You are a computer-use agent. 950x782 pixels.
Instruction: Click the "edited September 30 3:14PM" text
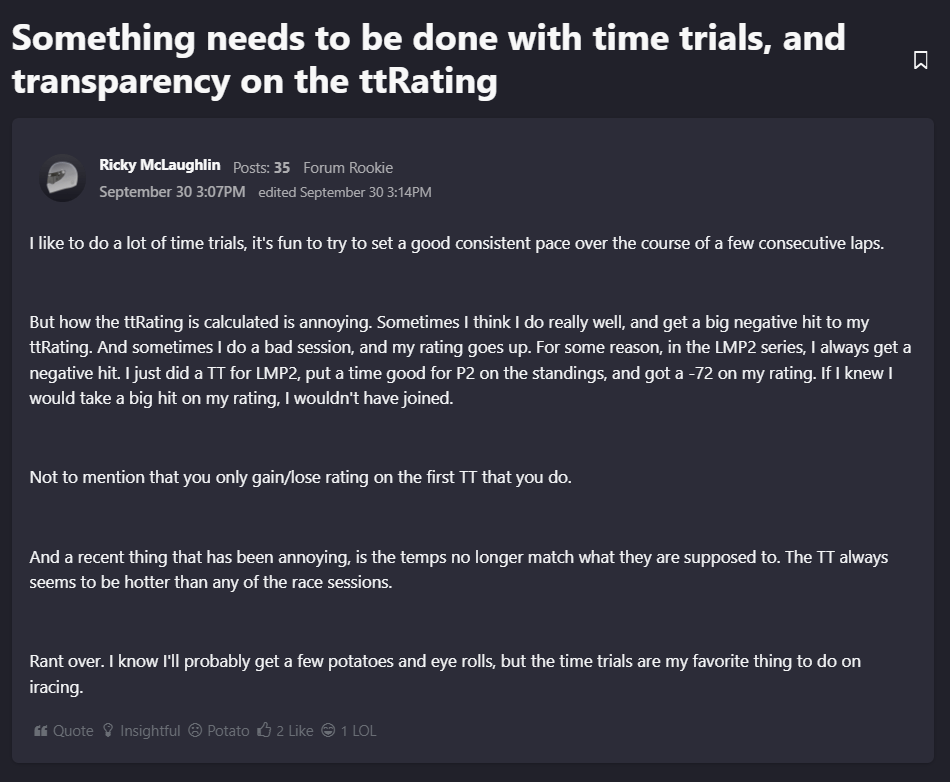coord(345,192)
